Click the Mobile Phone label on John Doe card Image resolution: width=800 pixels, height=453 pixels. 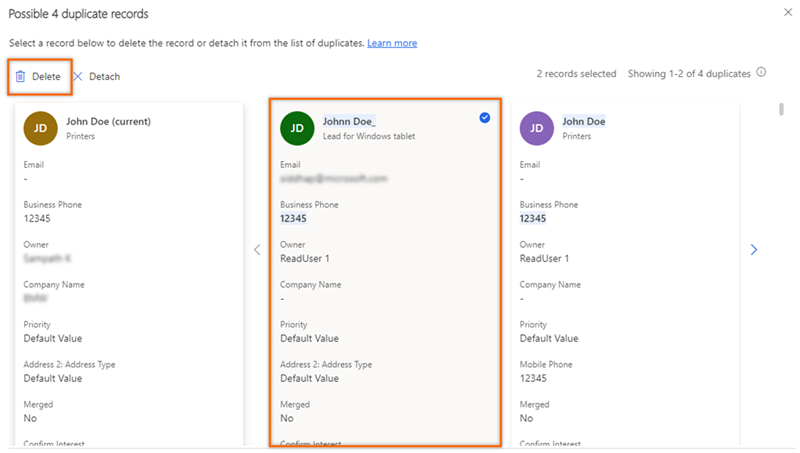546,364
